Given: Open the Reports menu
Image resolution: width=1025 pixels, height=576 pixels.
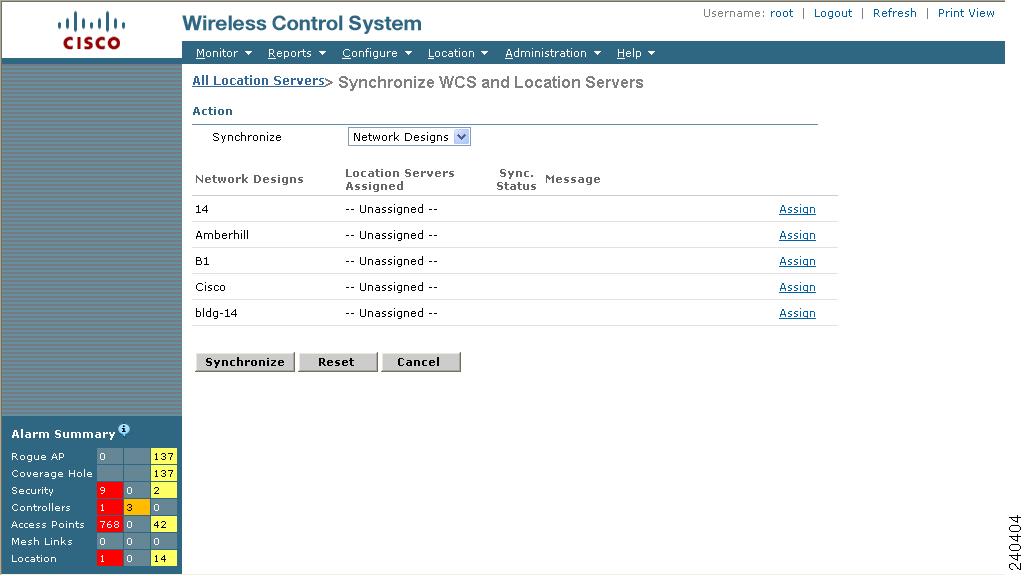Looking at the screenshot, I should click(297, 53).
